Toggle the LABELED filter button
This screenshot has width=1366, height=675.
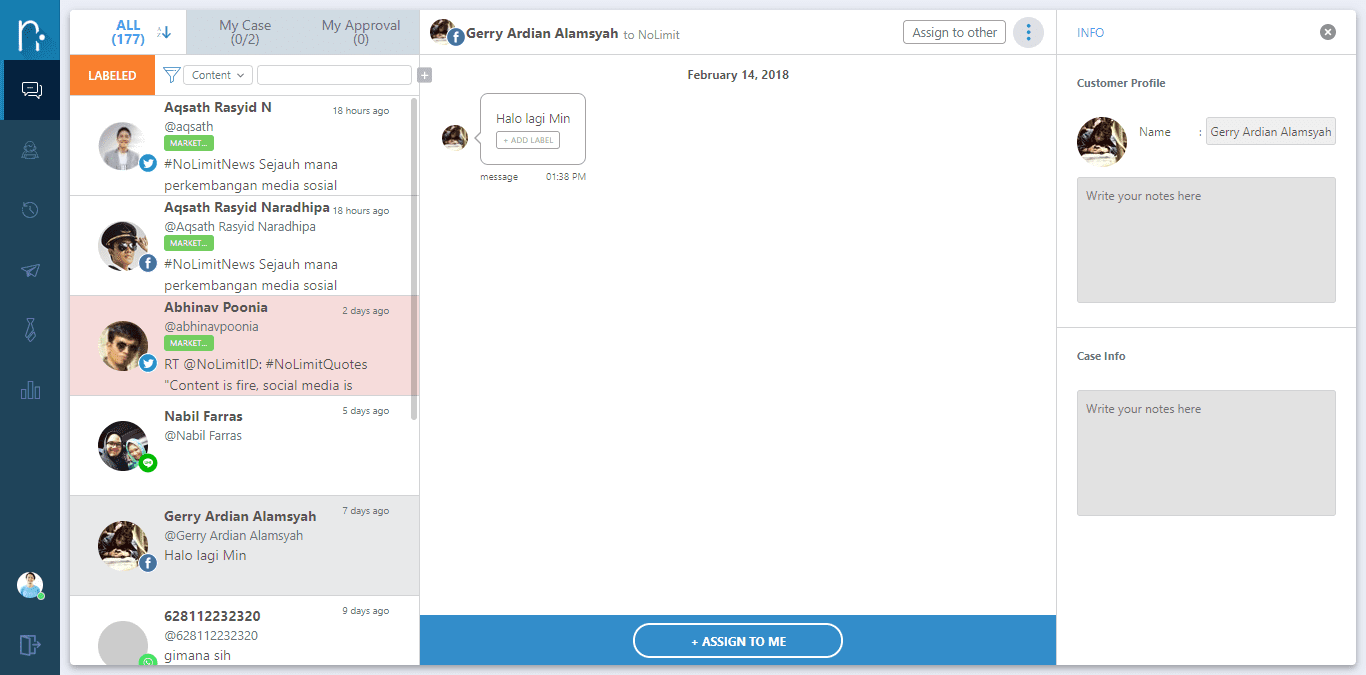[x=112, y=75]
